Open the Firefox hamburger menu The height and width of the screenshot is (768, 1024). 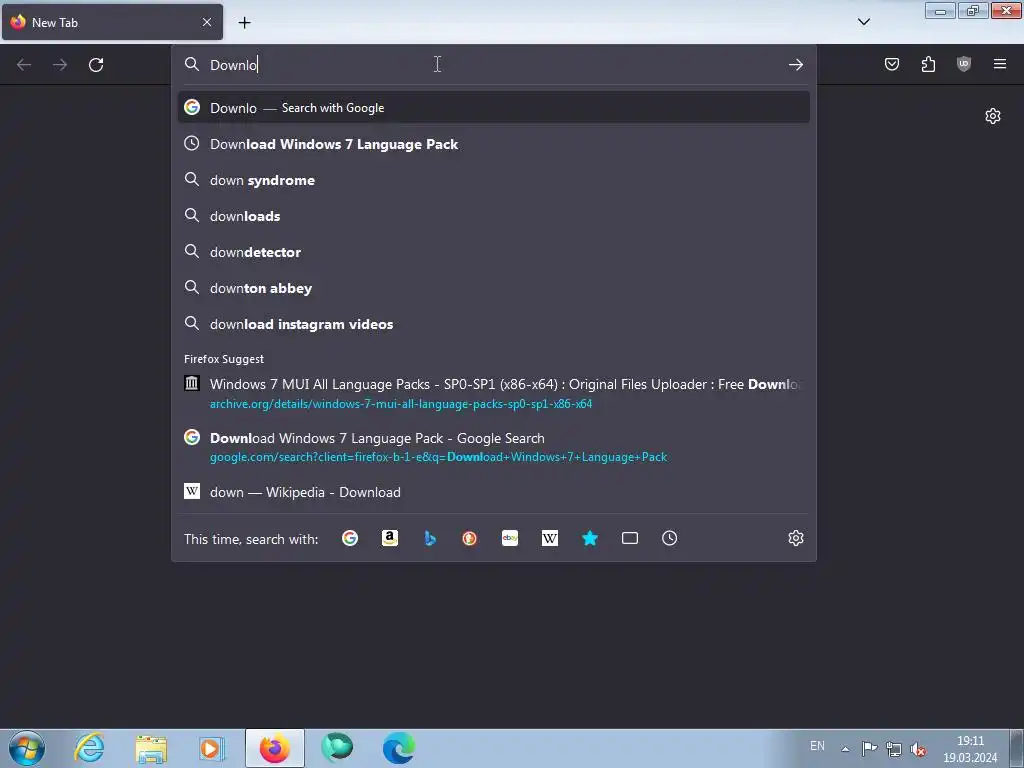point(1000,64)
